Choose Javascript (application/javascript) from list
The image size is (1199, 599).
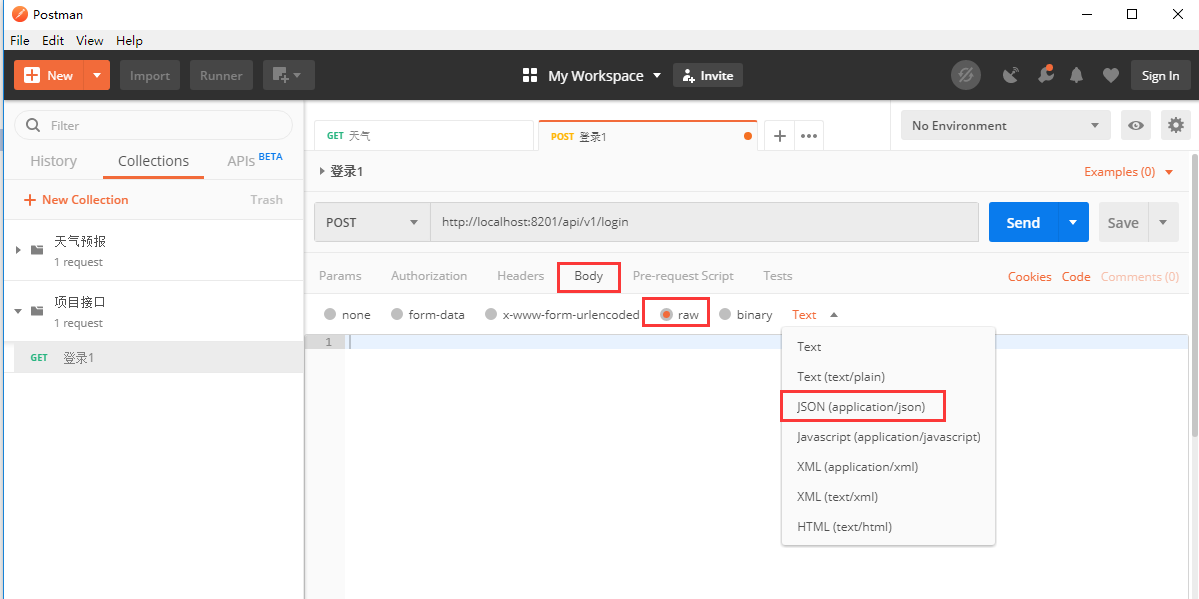click(x=889, y=437)
